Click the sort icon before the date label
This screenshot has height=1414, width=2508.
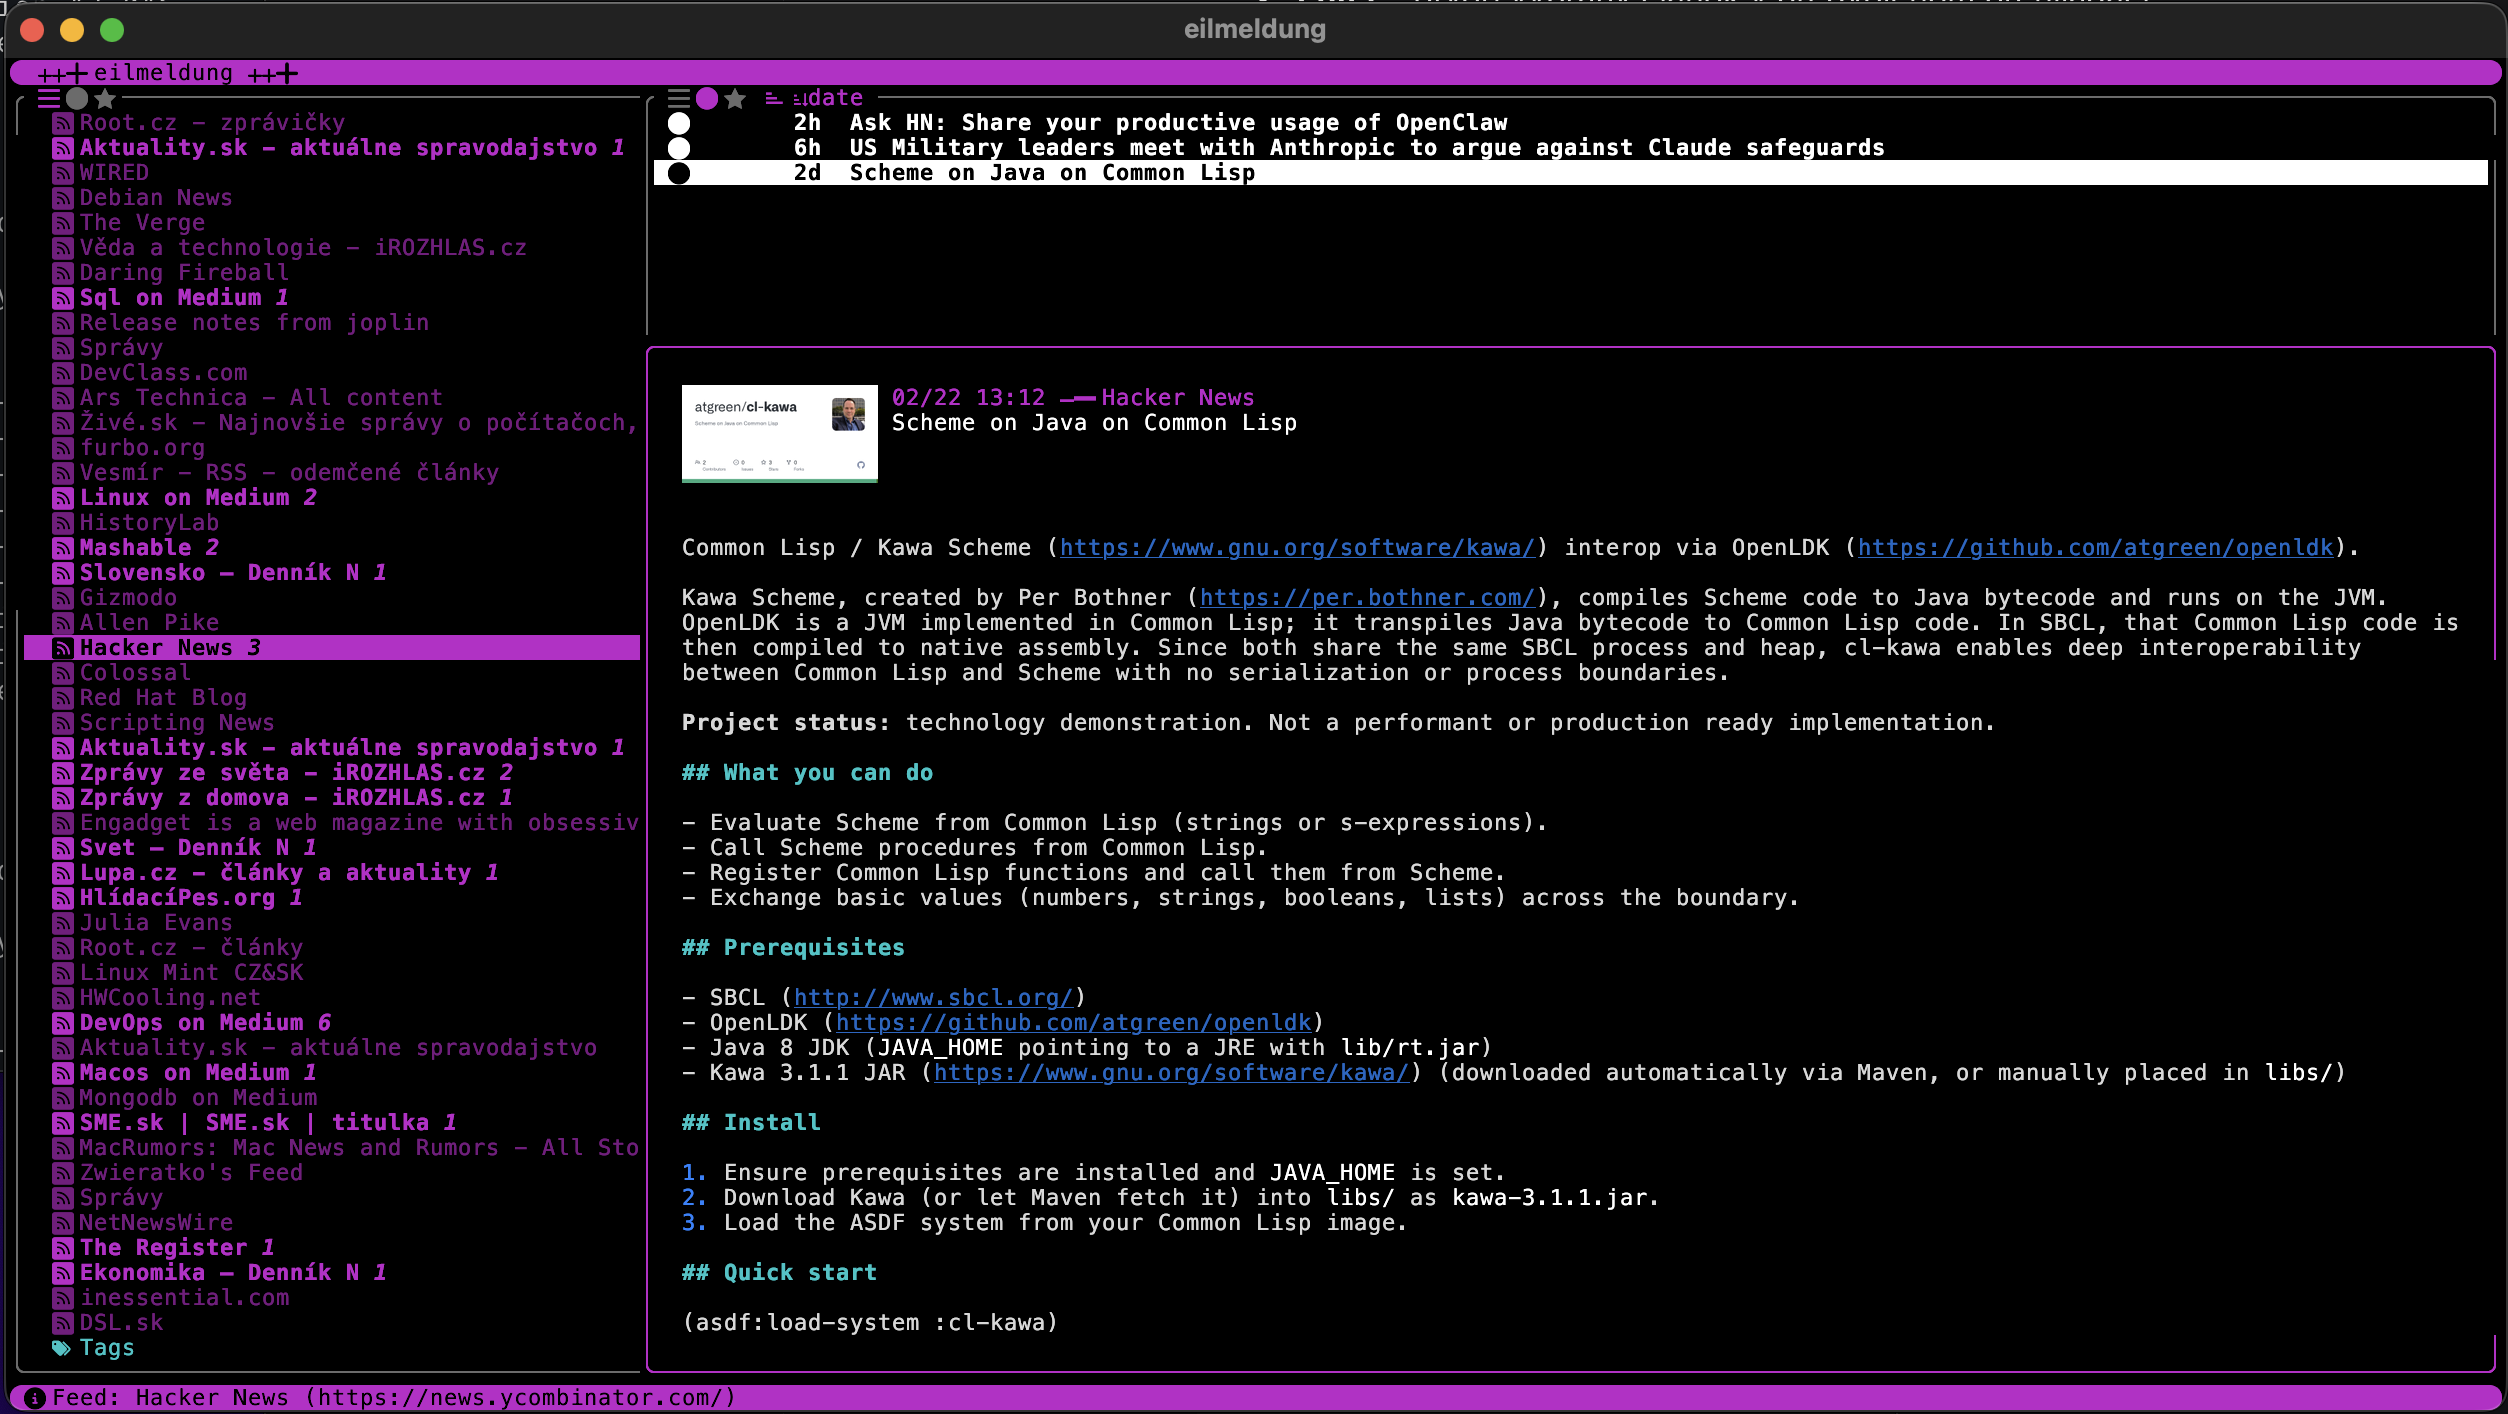774,98
